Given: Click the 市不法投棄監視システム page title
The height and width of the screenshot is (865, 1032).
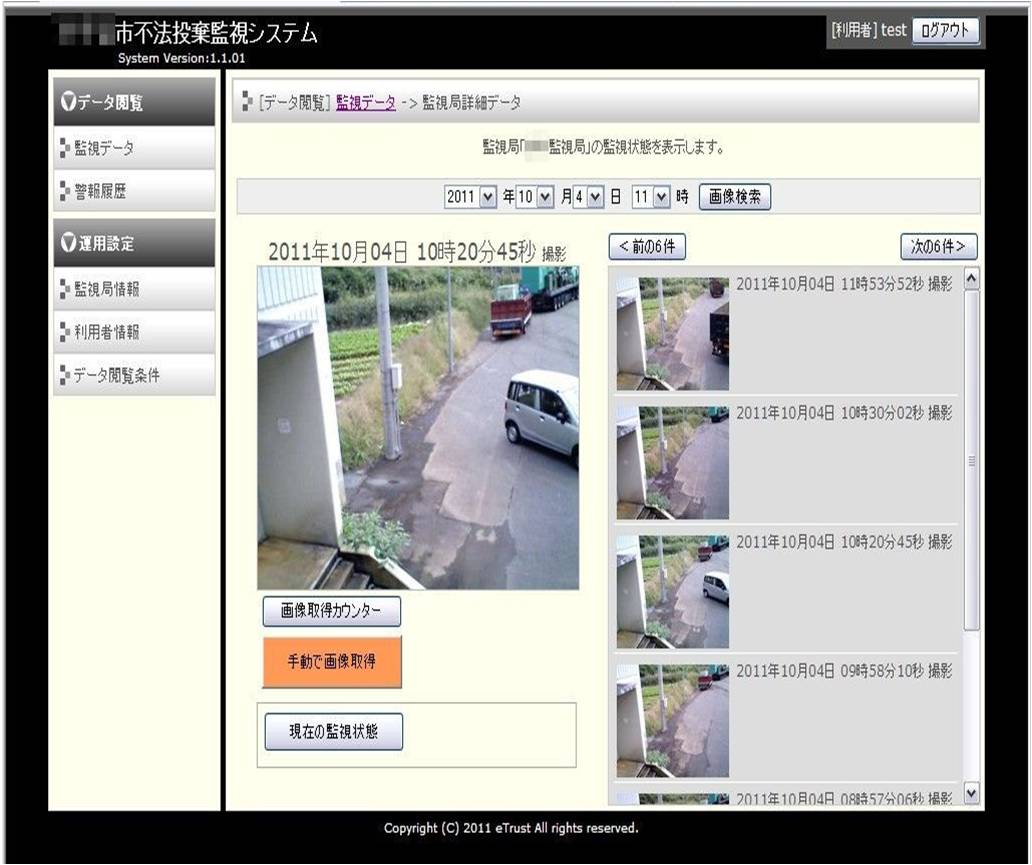Looking at the screenshot, I should point(217,33).
